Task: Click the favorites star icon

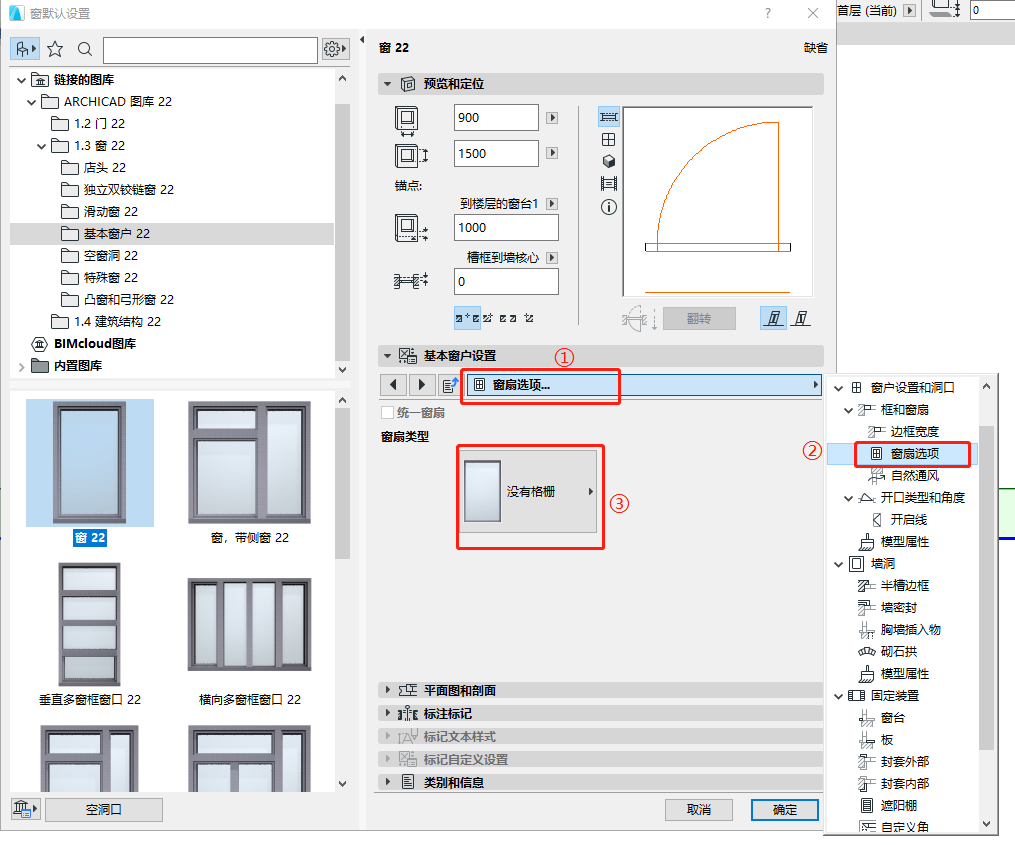Action: pos(55,48)
